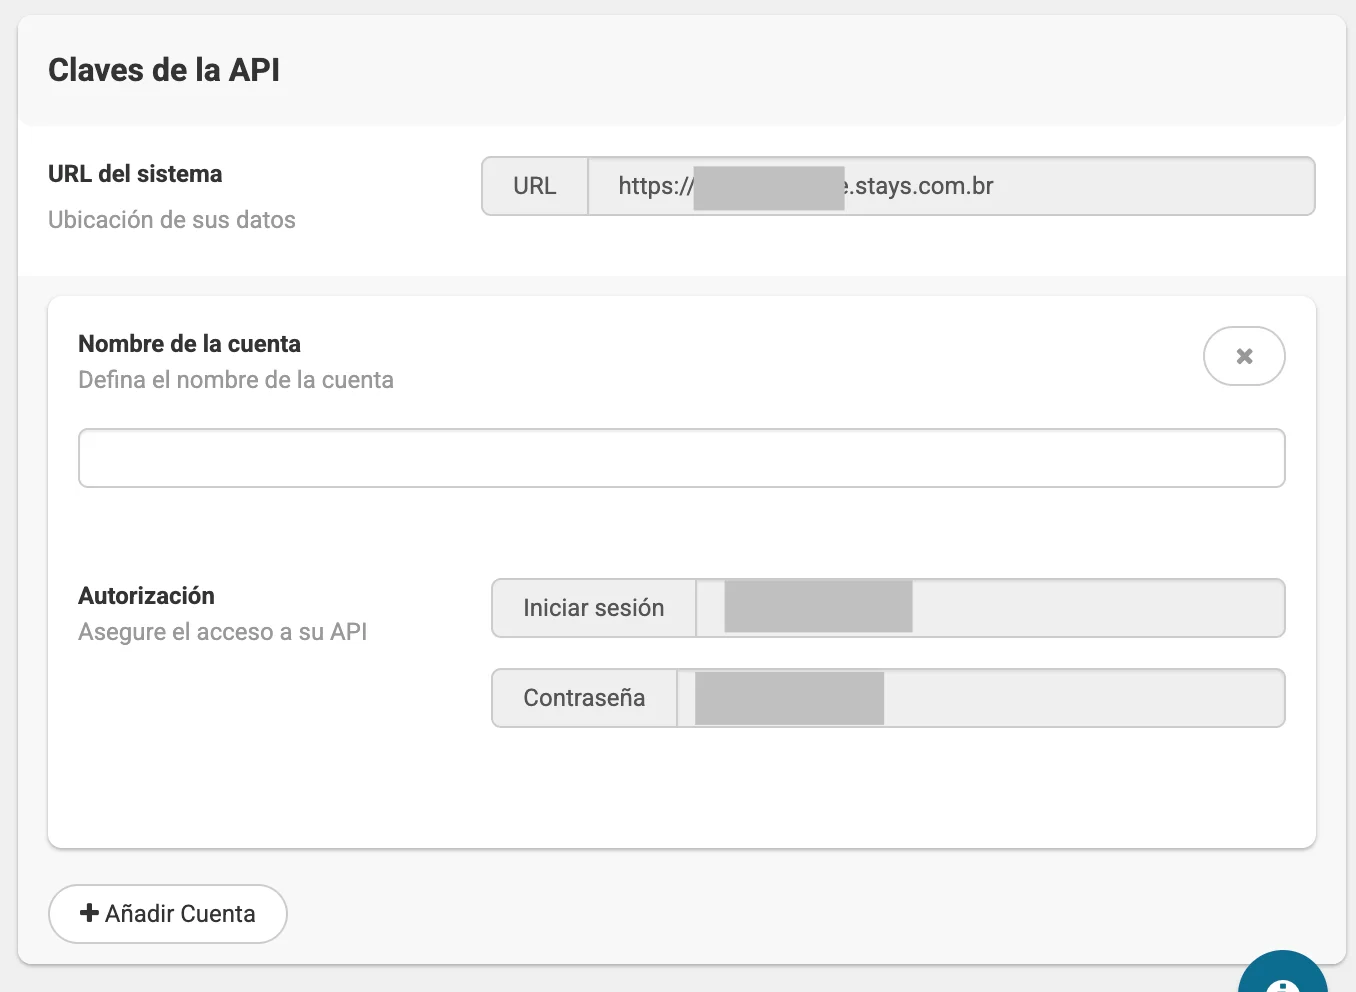Click the Nombre de la cuenta heading
The width and height of the screenshot is (1356, 992).
click(189, 344)
